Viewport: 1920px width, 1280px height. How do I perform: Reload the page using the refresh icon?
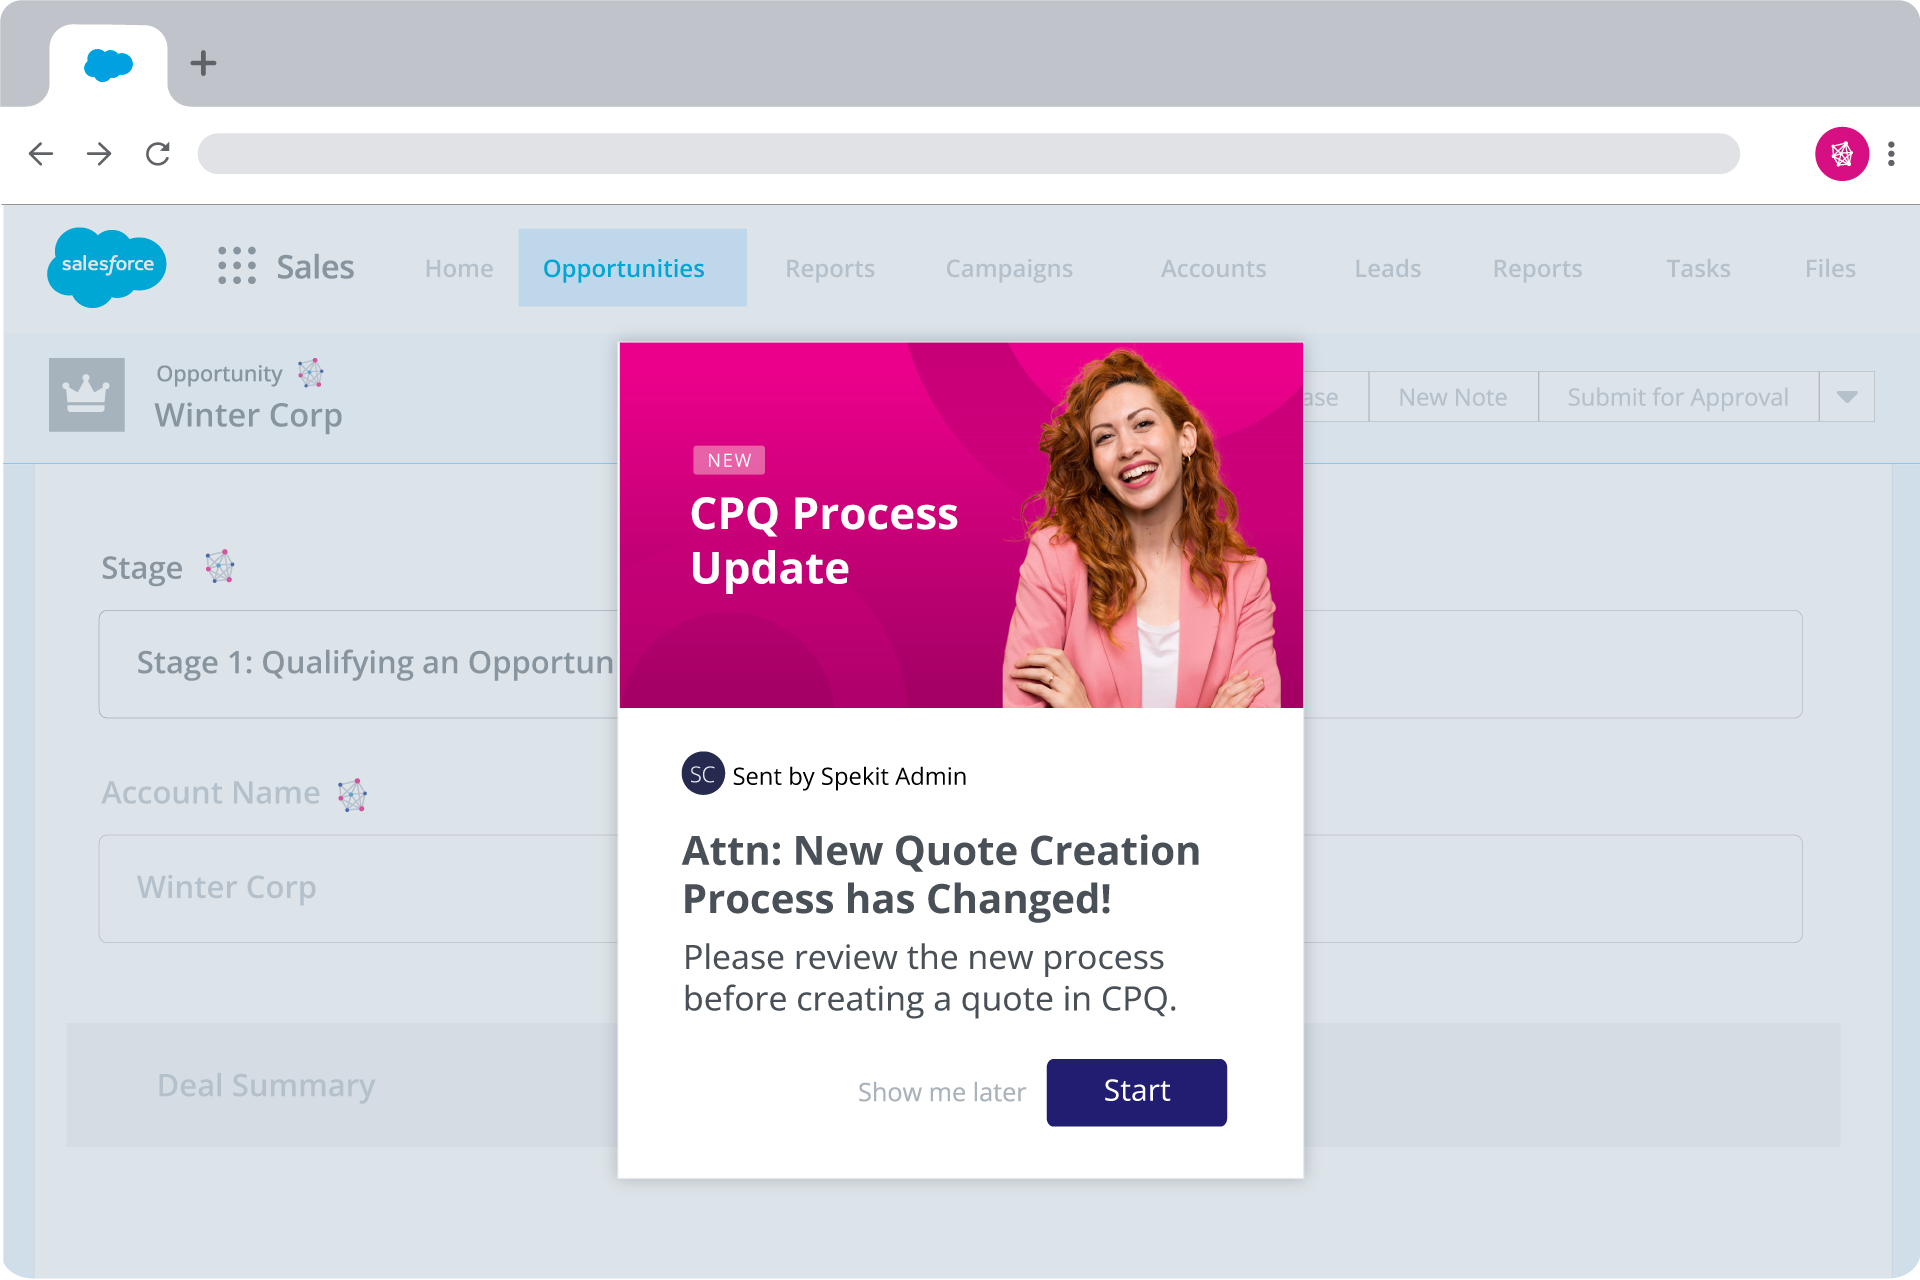coord(158,154)
